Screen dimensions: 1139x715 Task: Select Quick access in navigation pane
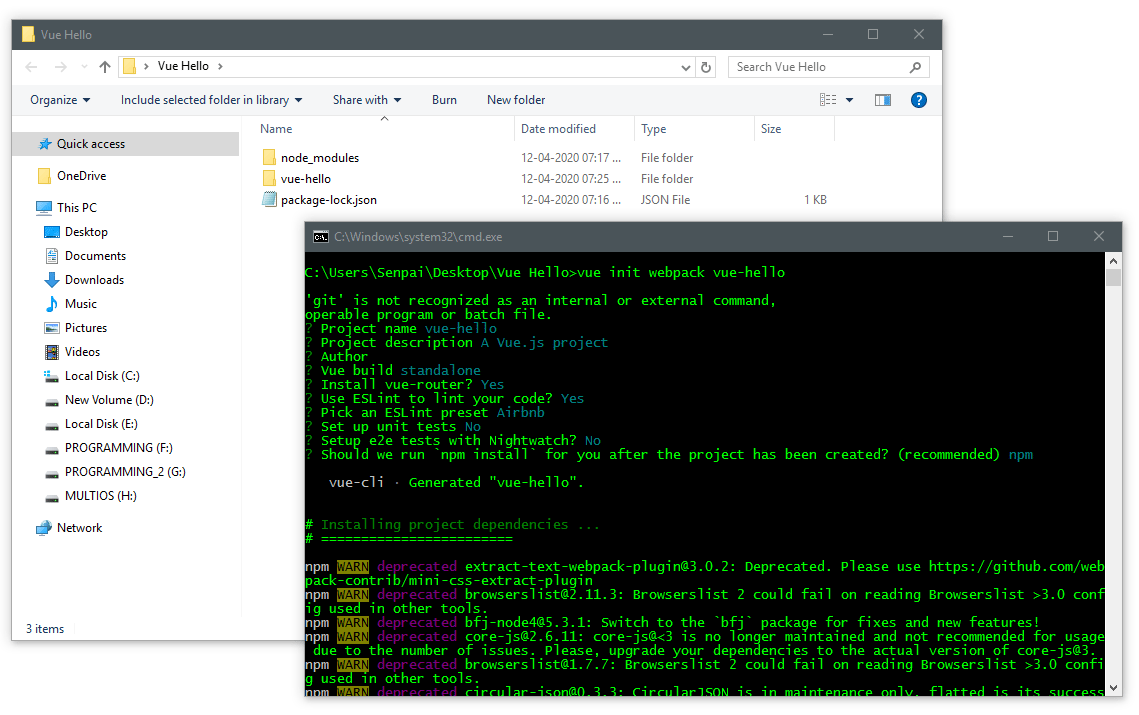[126, 144]
